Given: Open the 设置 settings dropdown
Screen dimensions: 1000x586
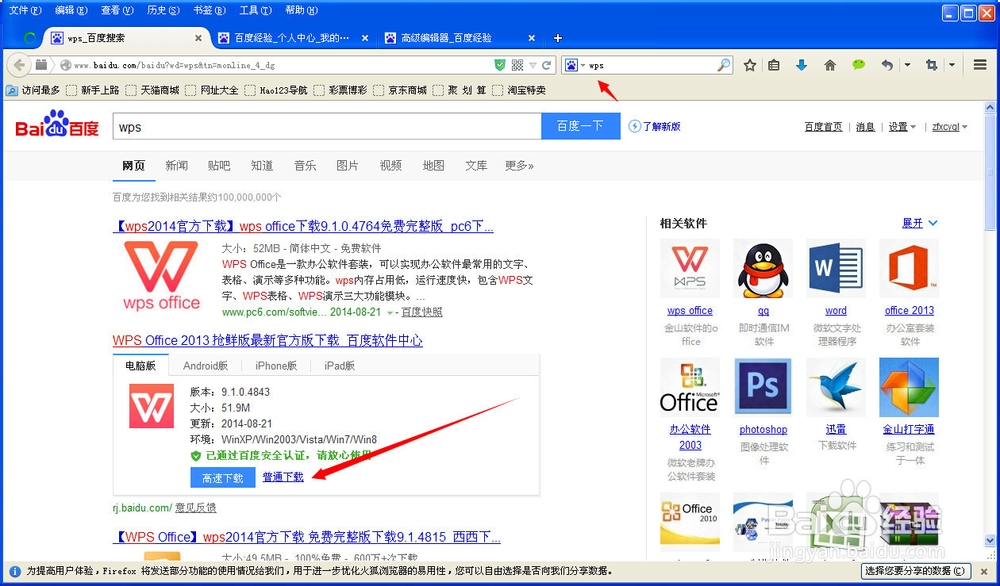Looking at the screenshot, I should pos(902,127).
